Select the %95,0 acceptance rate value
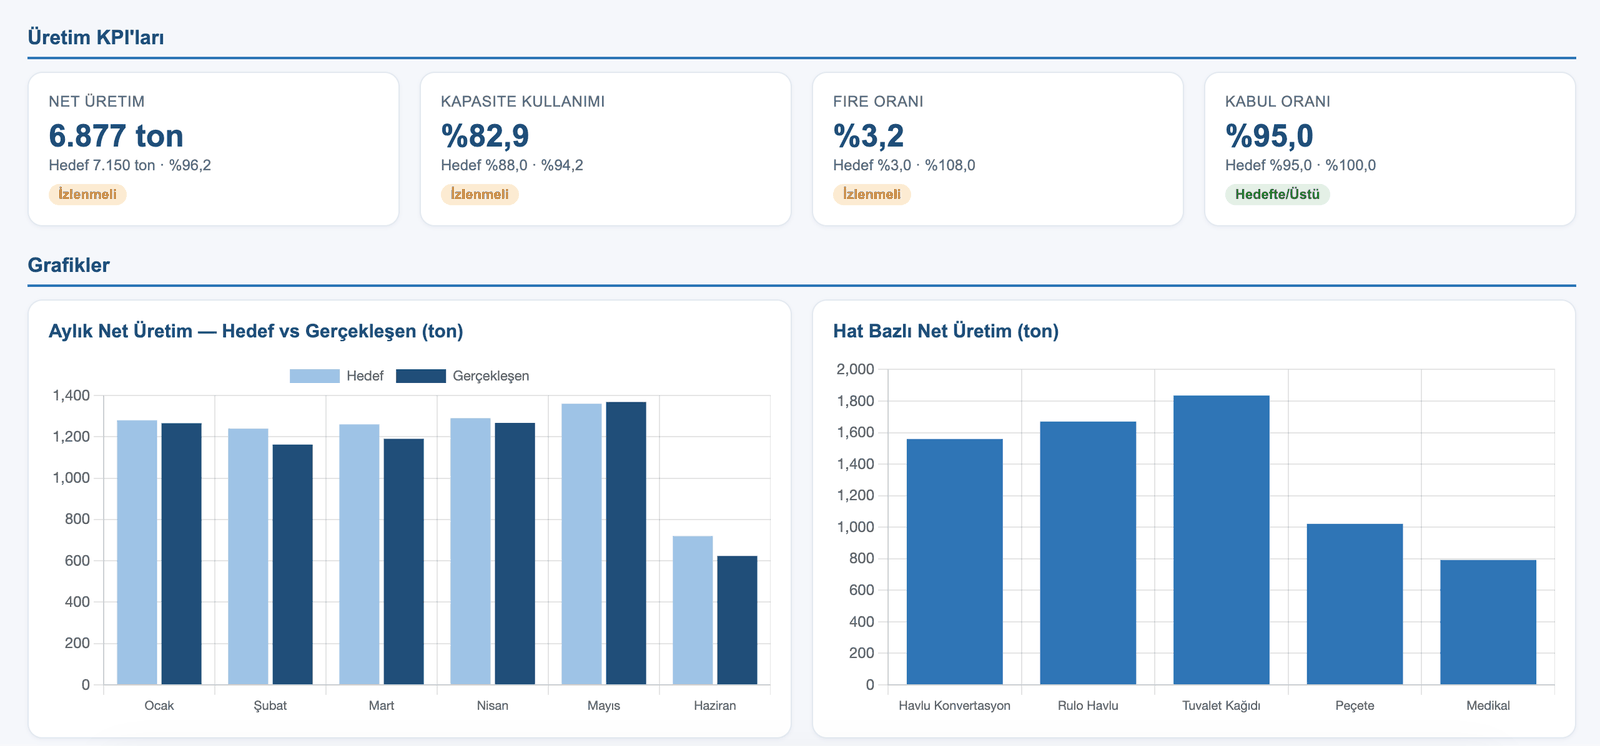This screenshot has height=746, width=1600. tap(1270, 135)
